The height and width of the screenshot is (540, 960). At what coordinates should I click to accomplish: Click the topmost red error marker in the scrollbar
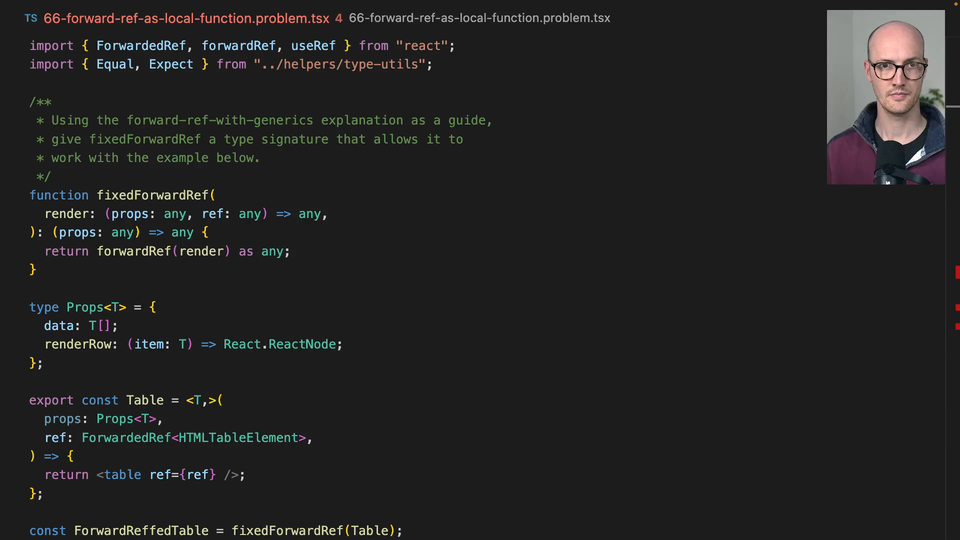tap(957, 272)
